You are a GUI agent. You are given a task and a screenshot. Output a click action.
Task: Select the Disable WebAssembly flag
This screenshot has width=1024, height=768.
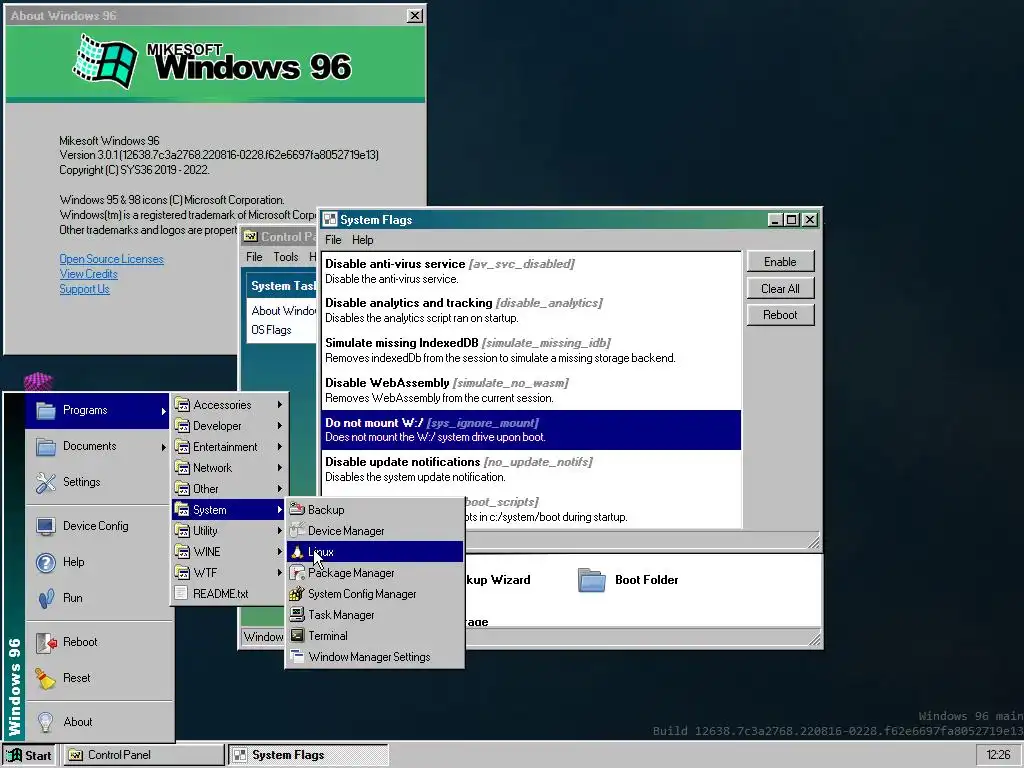(x=532, y=390)
